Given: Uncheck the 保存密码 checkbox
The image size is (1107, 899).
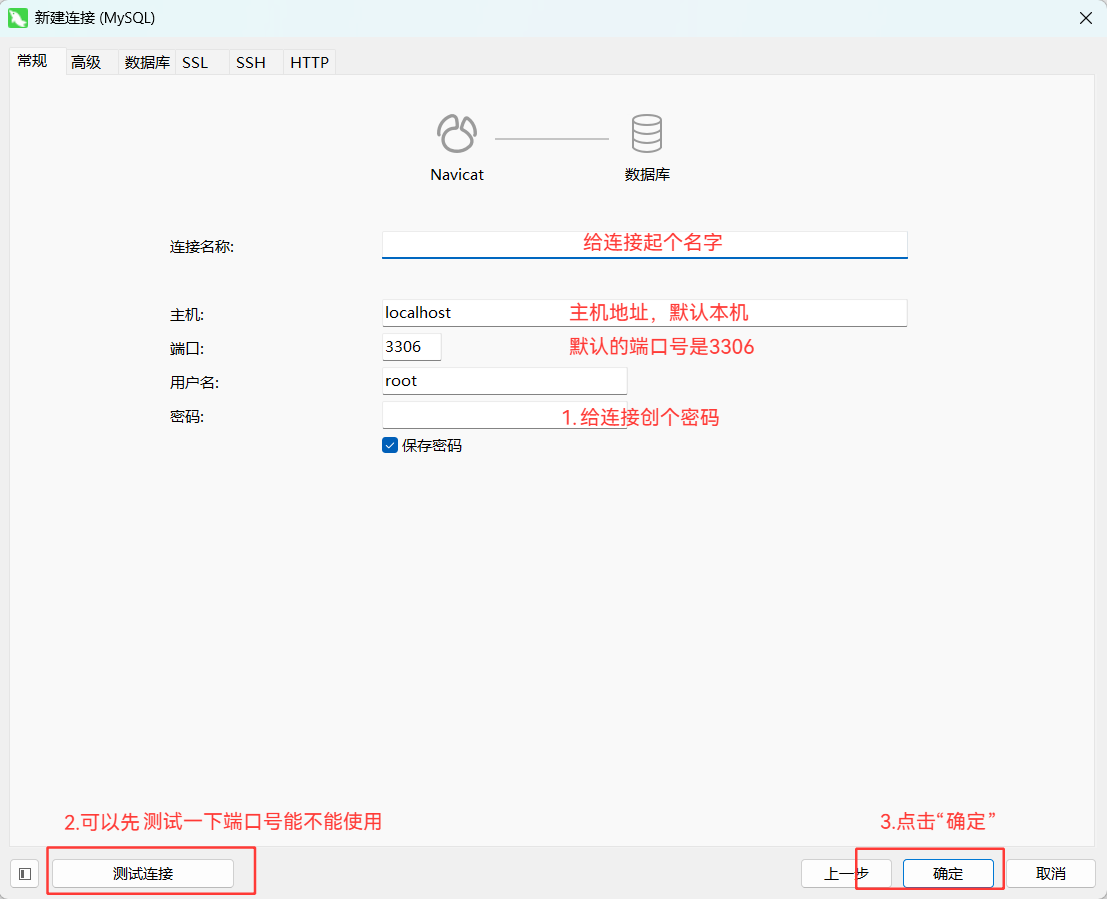Looking at the screenshot, I should pyautogui.click(x=390, y=445).
